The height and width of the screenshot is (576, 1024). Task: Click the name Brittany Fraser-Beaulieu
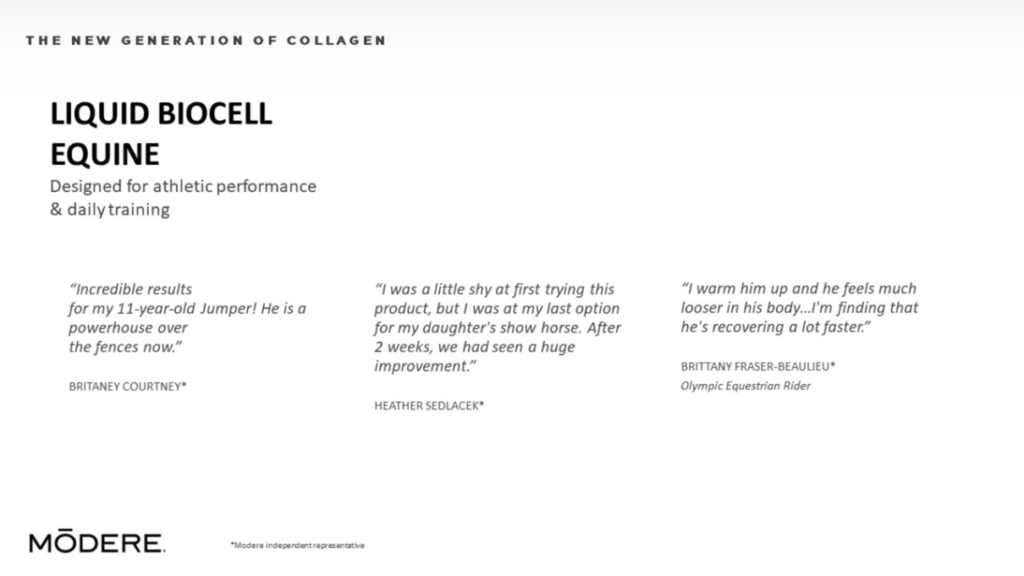point(758,366)
